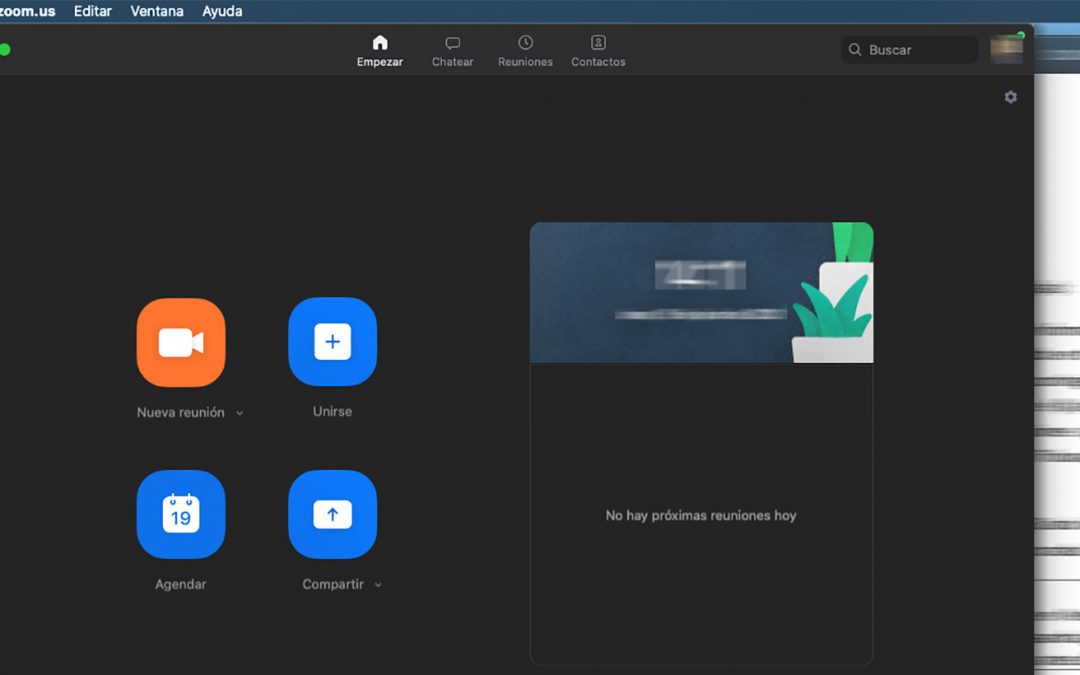Click the green fullscreen window button
Image resolution: width=1080 pixels, height=675 pixels.
pos(4,49)
